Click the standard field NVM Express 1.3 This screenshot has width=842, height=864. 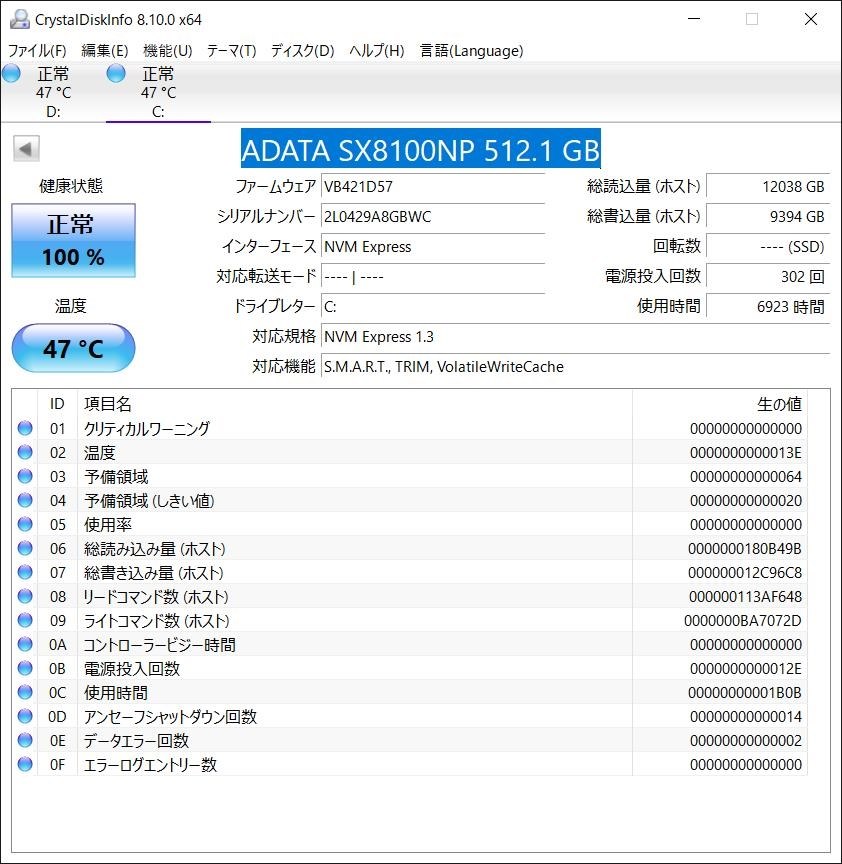[575, 336]
